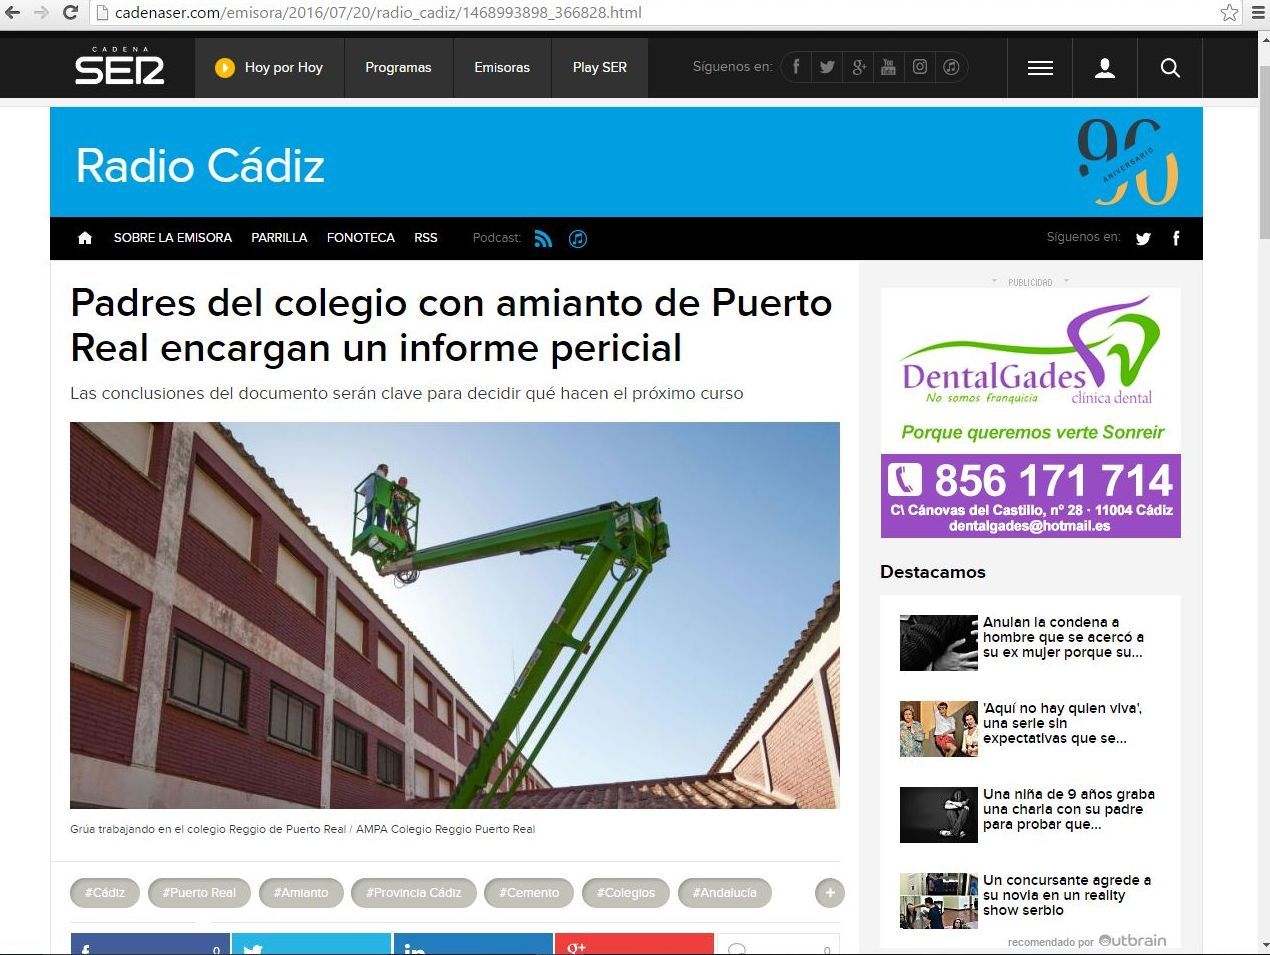Open the 'Aquí no hay quien viva' article thumbnail
The width and height of the screenshot is (1270, 955).
938,728
